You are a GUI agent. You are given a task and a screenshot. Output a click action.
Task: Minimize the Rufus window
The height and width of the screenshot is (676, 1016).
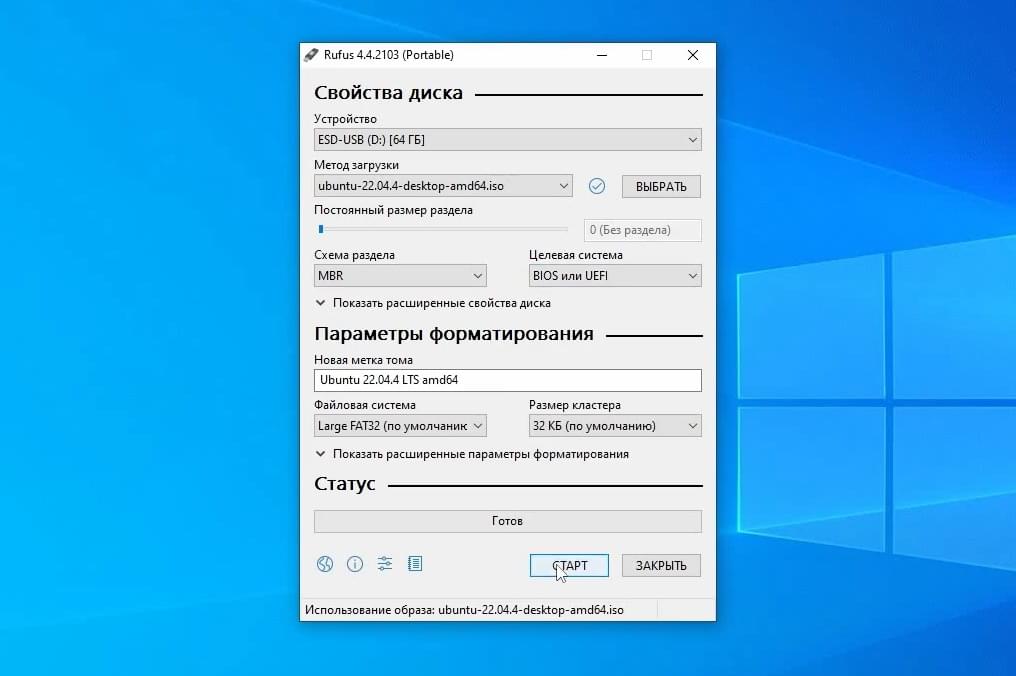point(602,55)
